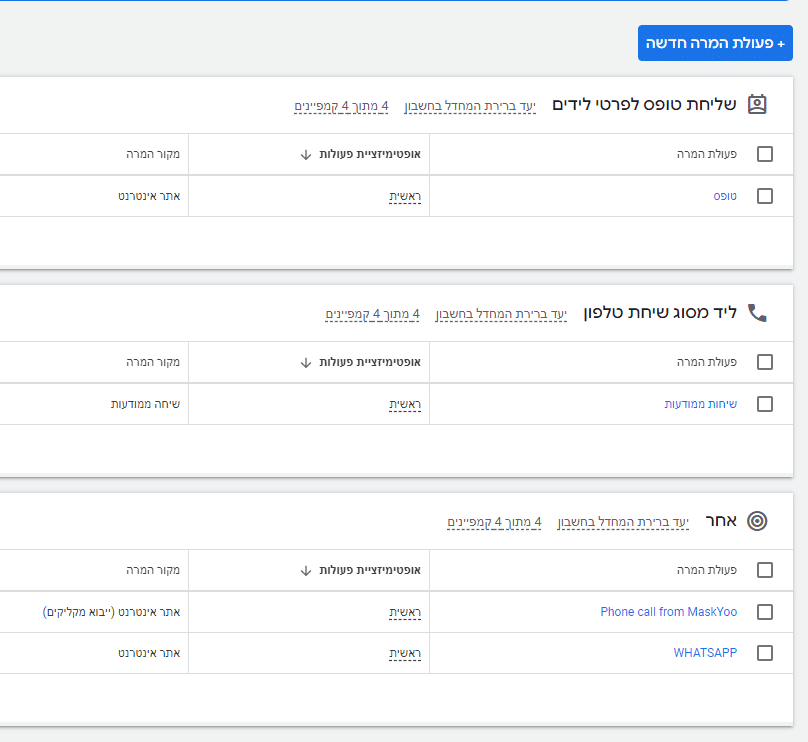Click the phone call lead handset icon

[x=757, y=313]
